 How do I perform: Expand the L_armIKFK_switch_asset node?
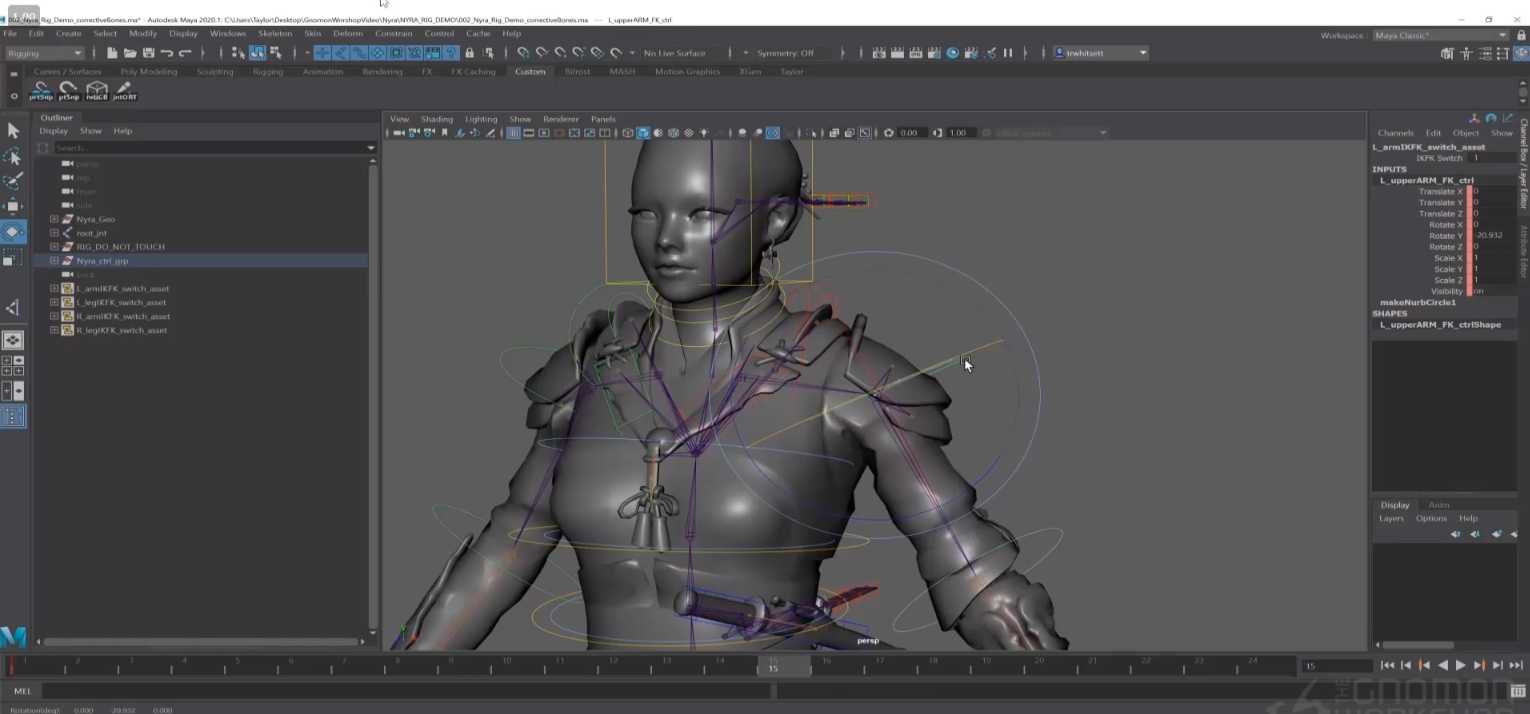click(54, 288)
